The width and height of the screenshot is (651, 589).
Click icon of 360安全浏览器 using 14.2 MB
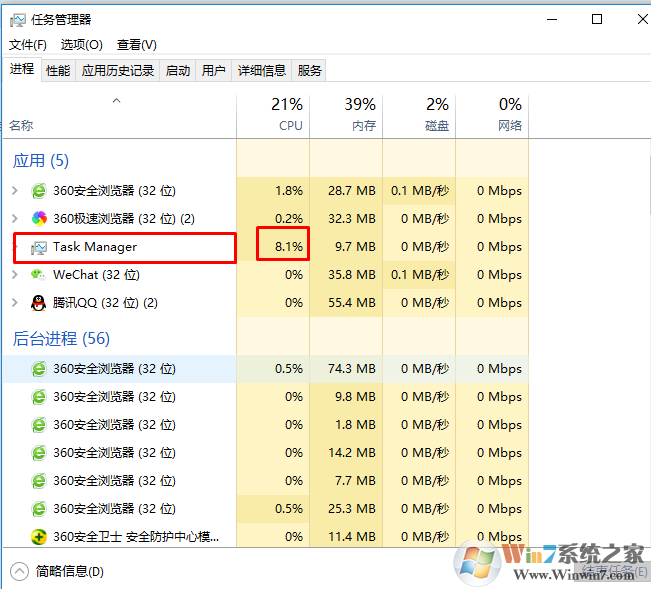tap(39, 453)
